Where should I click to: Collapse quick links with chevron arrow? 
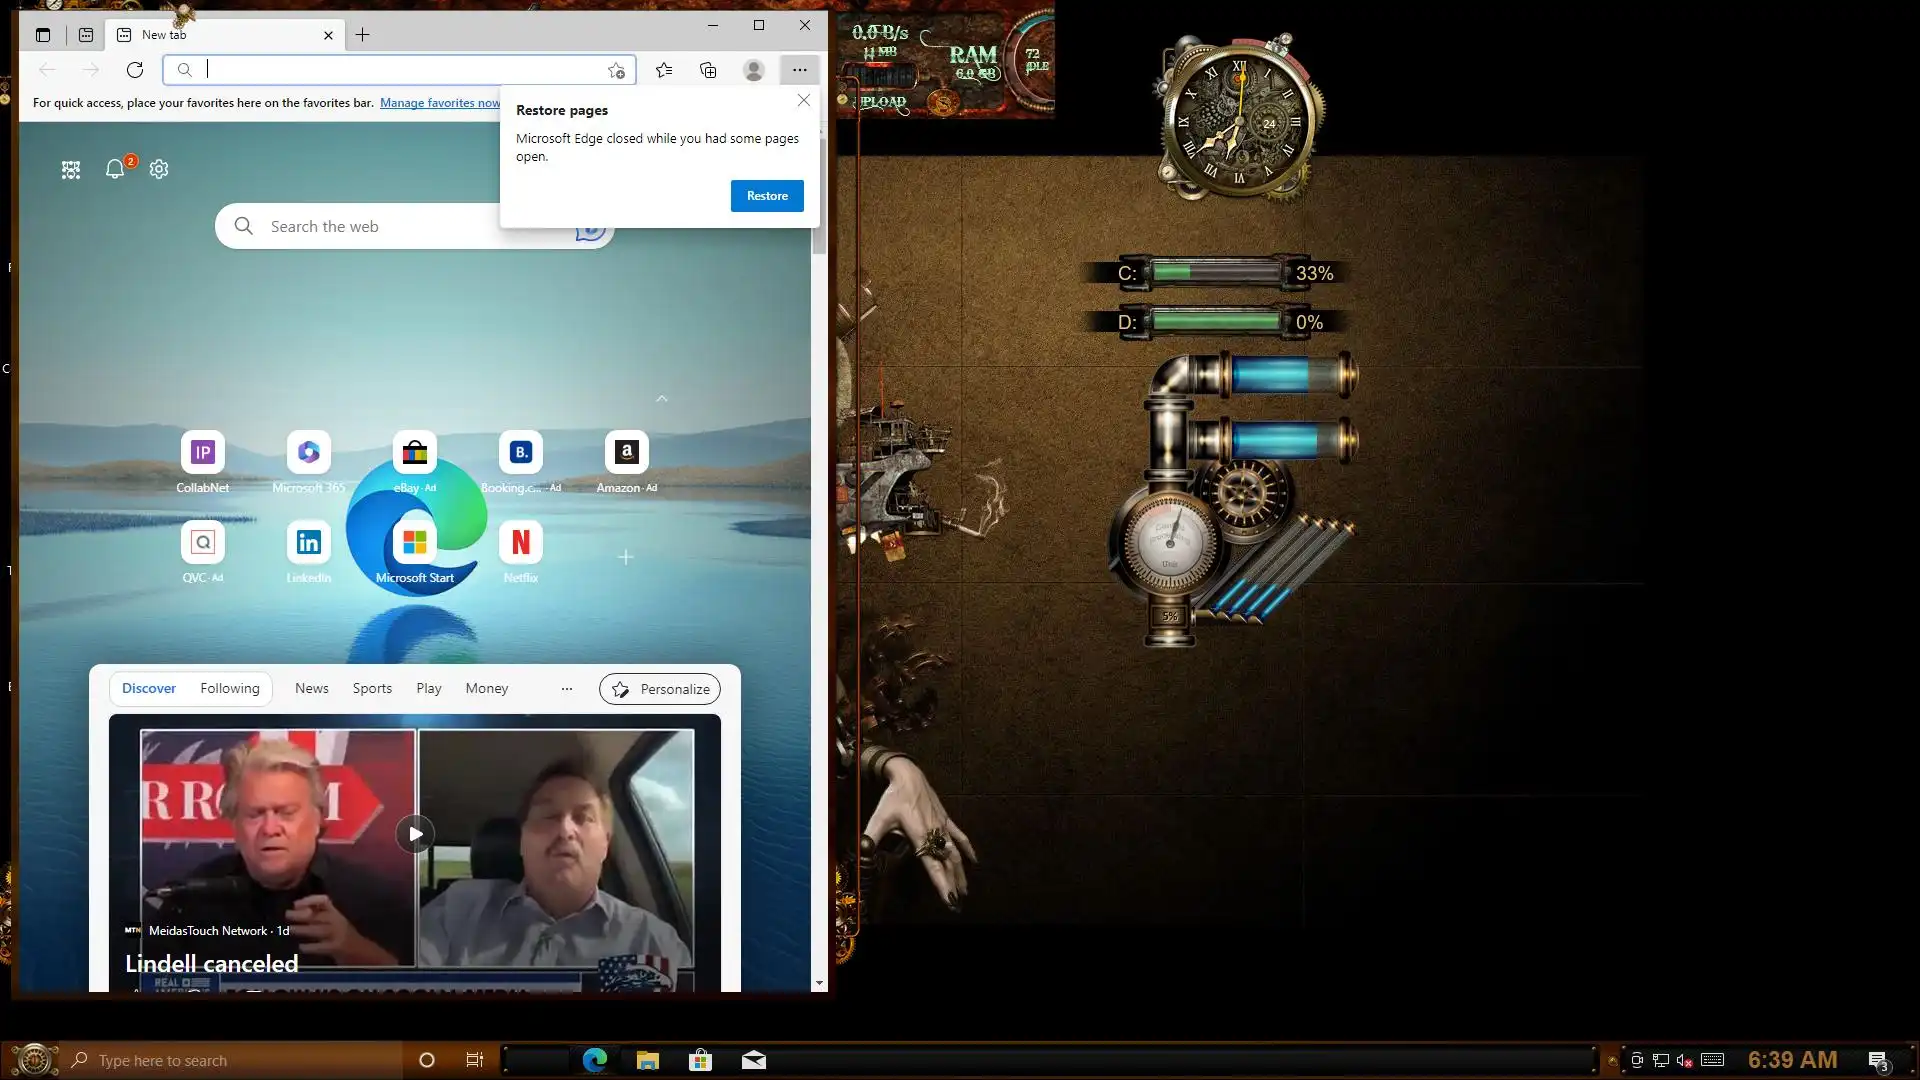661,398
